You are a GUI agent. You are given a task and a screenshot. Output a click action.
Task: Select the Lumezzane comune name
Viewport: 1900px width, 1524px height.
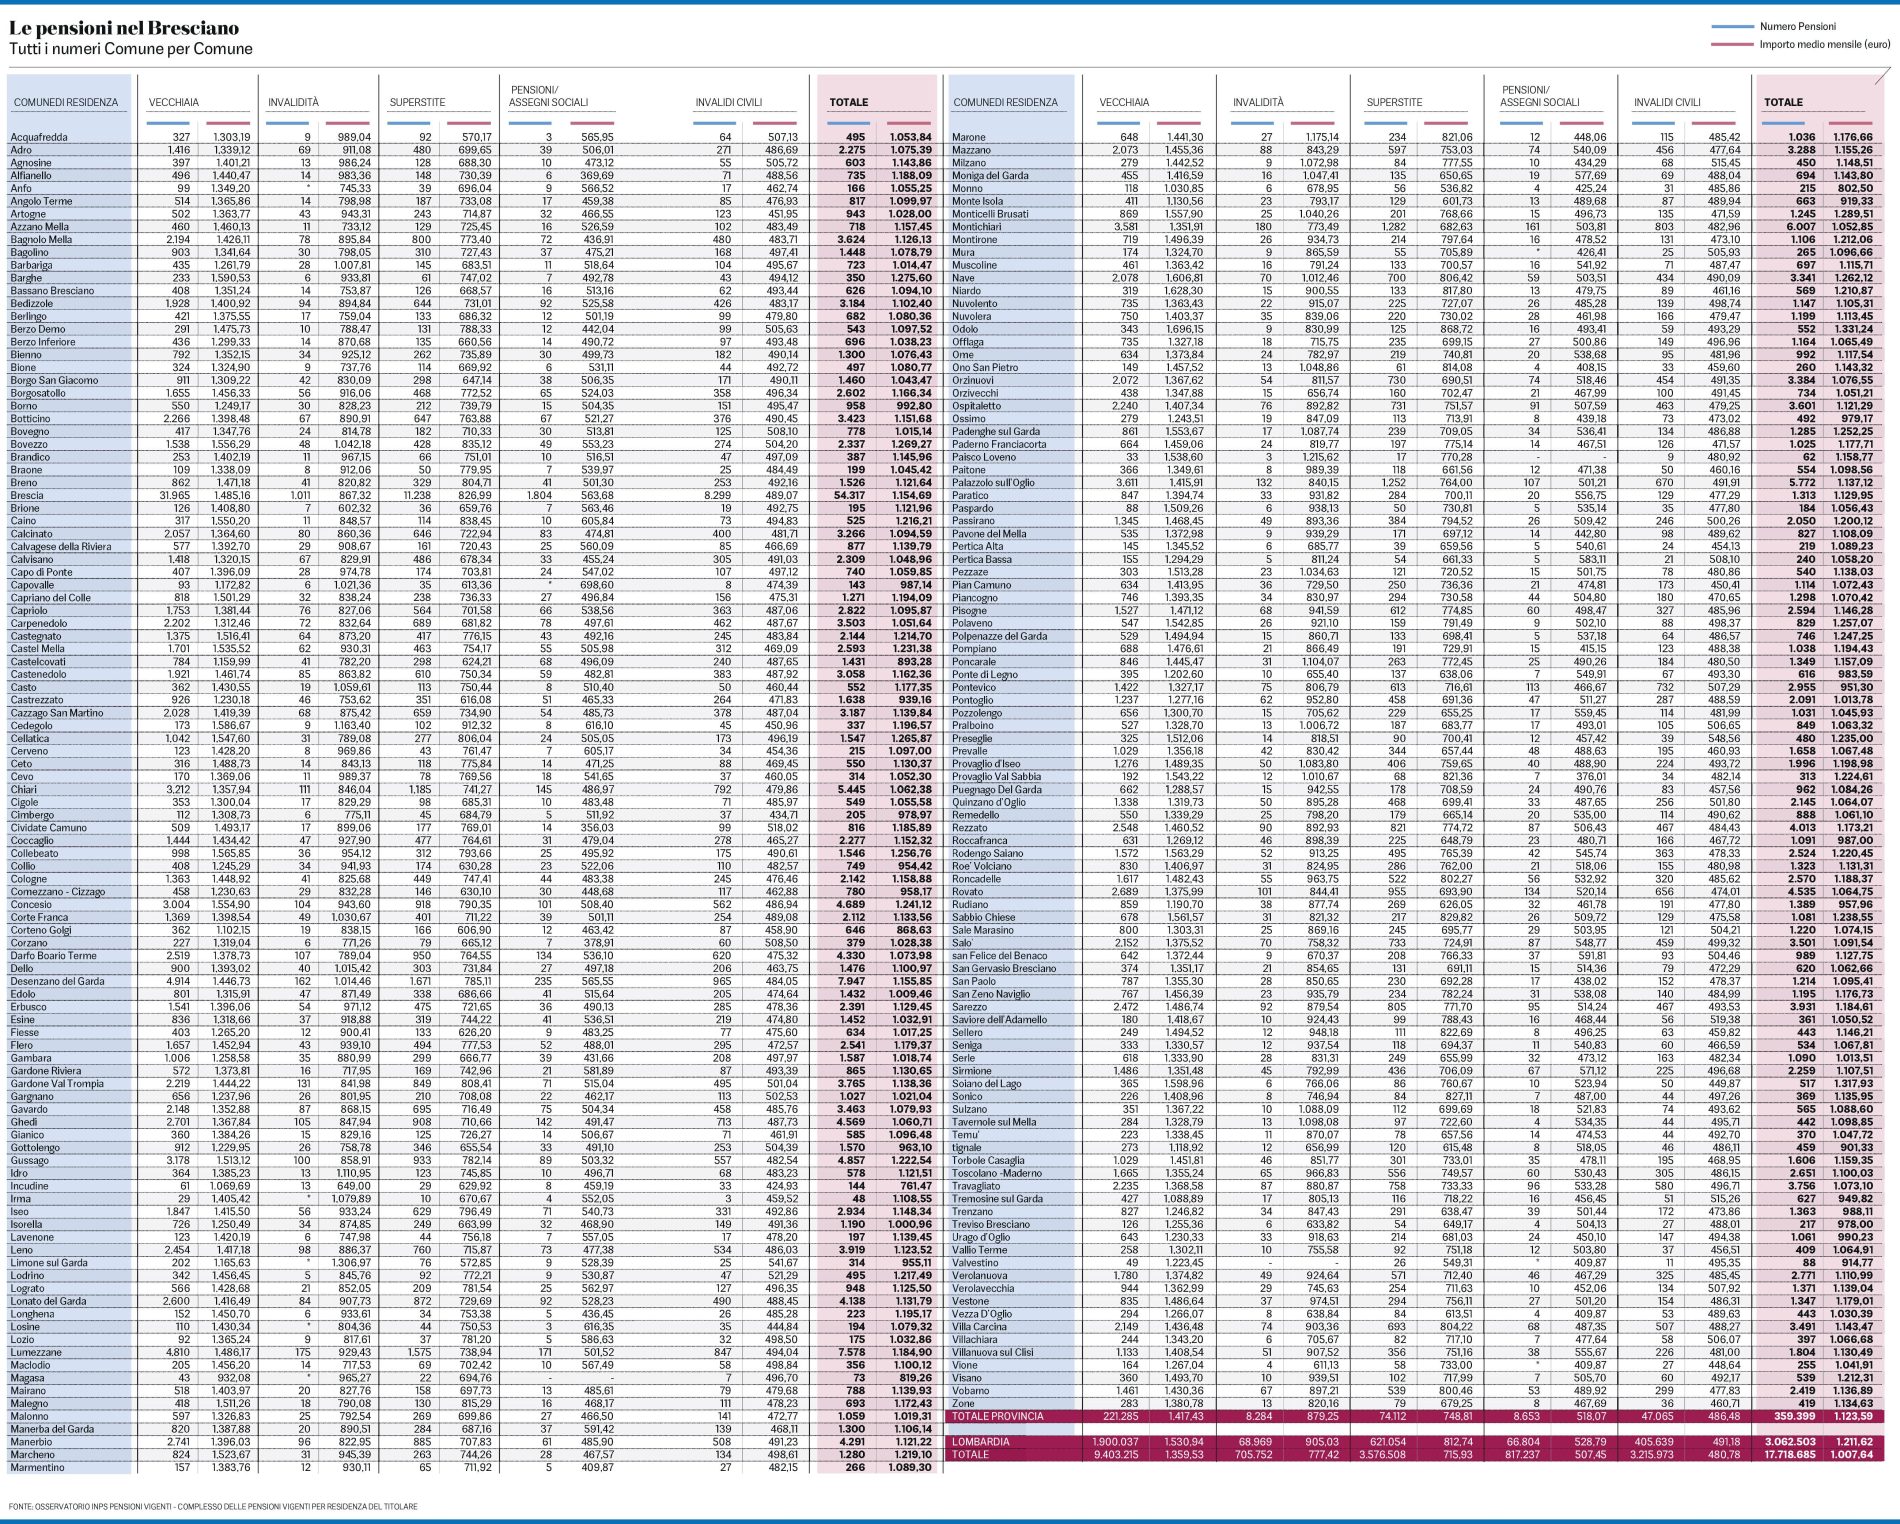[x=36, y=1352]
